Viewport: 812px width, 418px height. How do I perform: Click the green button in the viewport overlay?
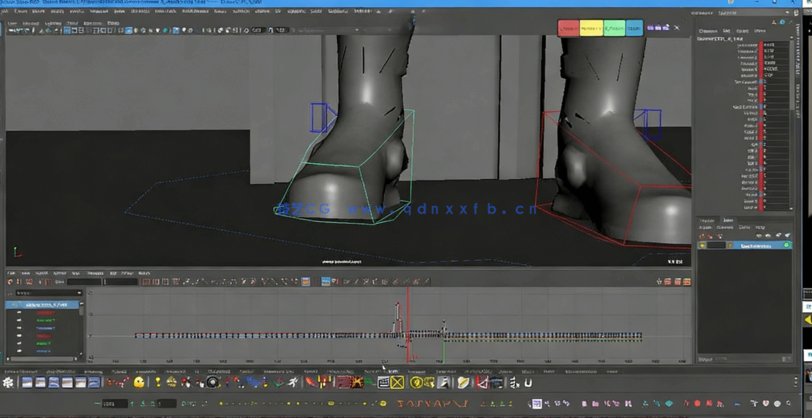[613, 28]
